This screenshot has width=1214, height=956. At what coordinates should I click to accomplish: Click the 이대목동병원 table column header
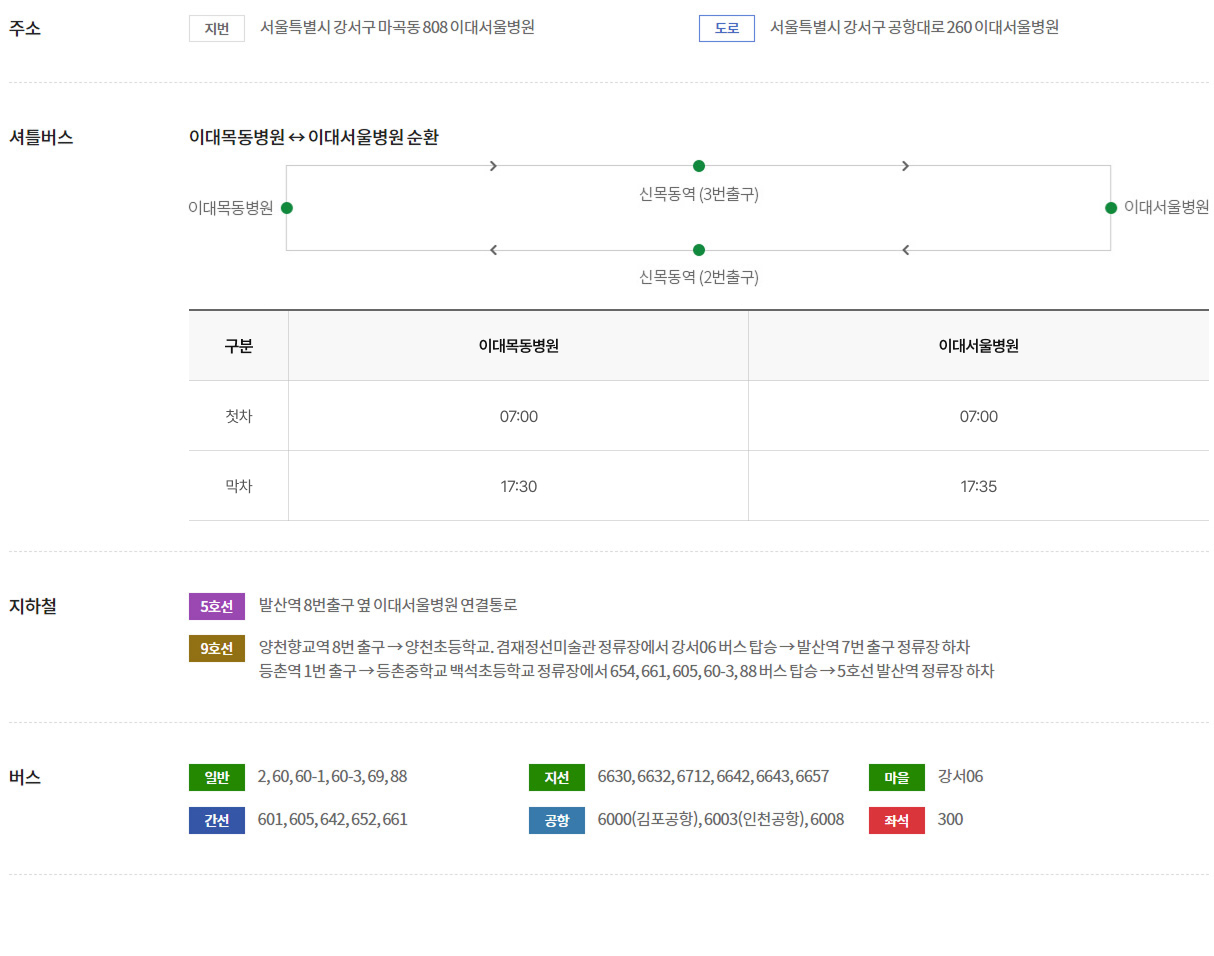click(x=519, y=346)
